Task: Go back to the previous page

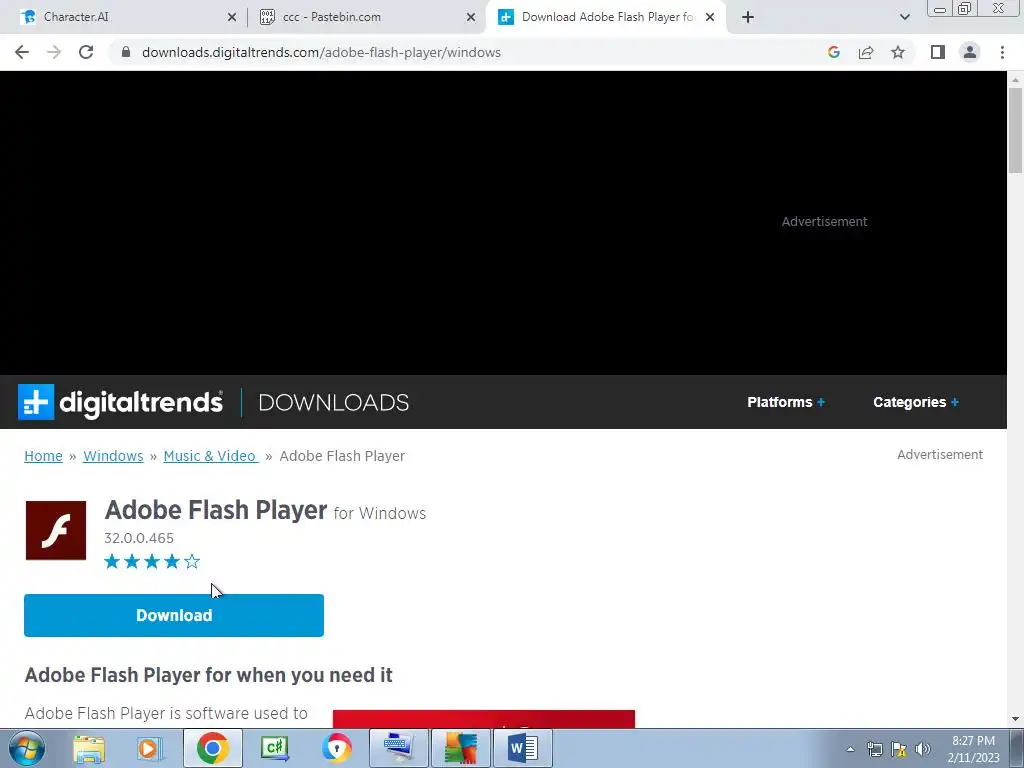Action: [x=22, y=52]
